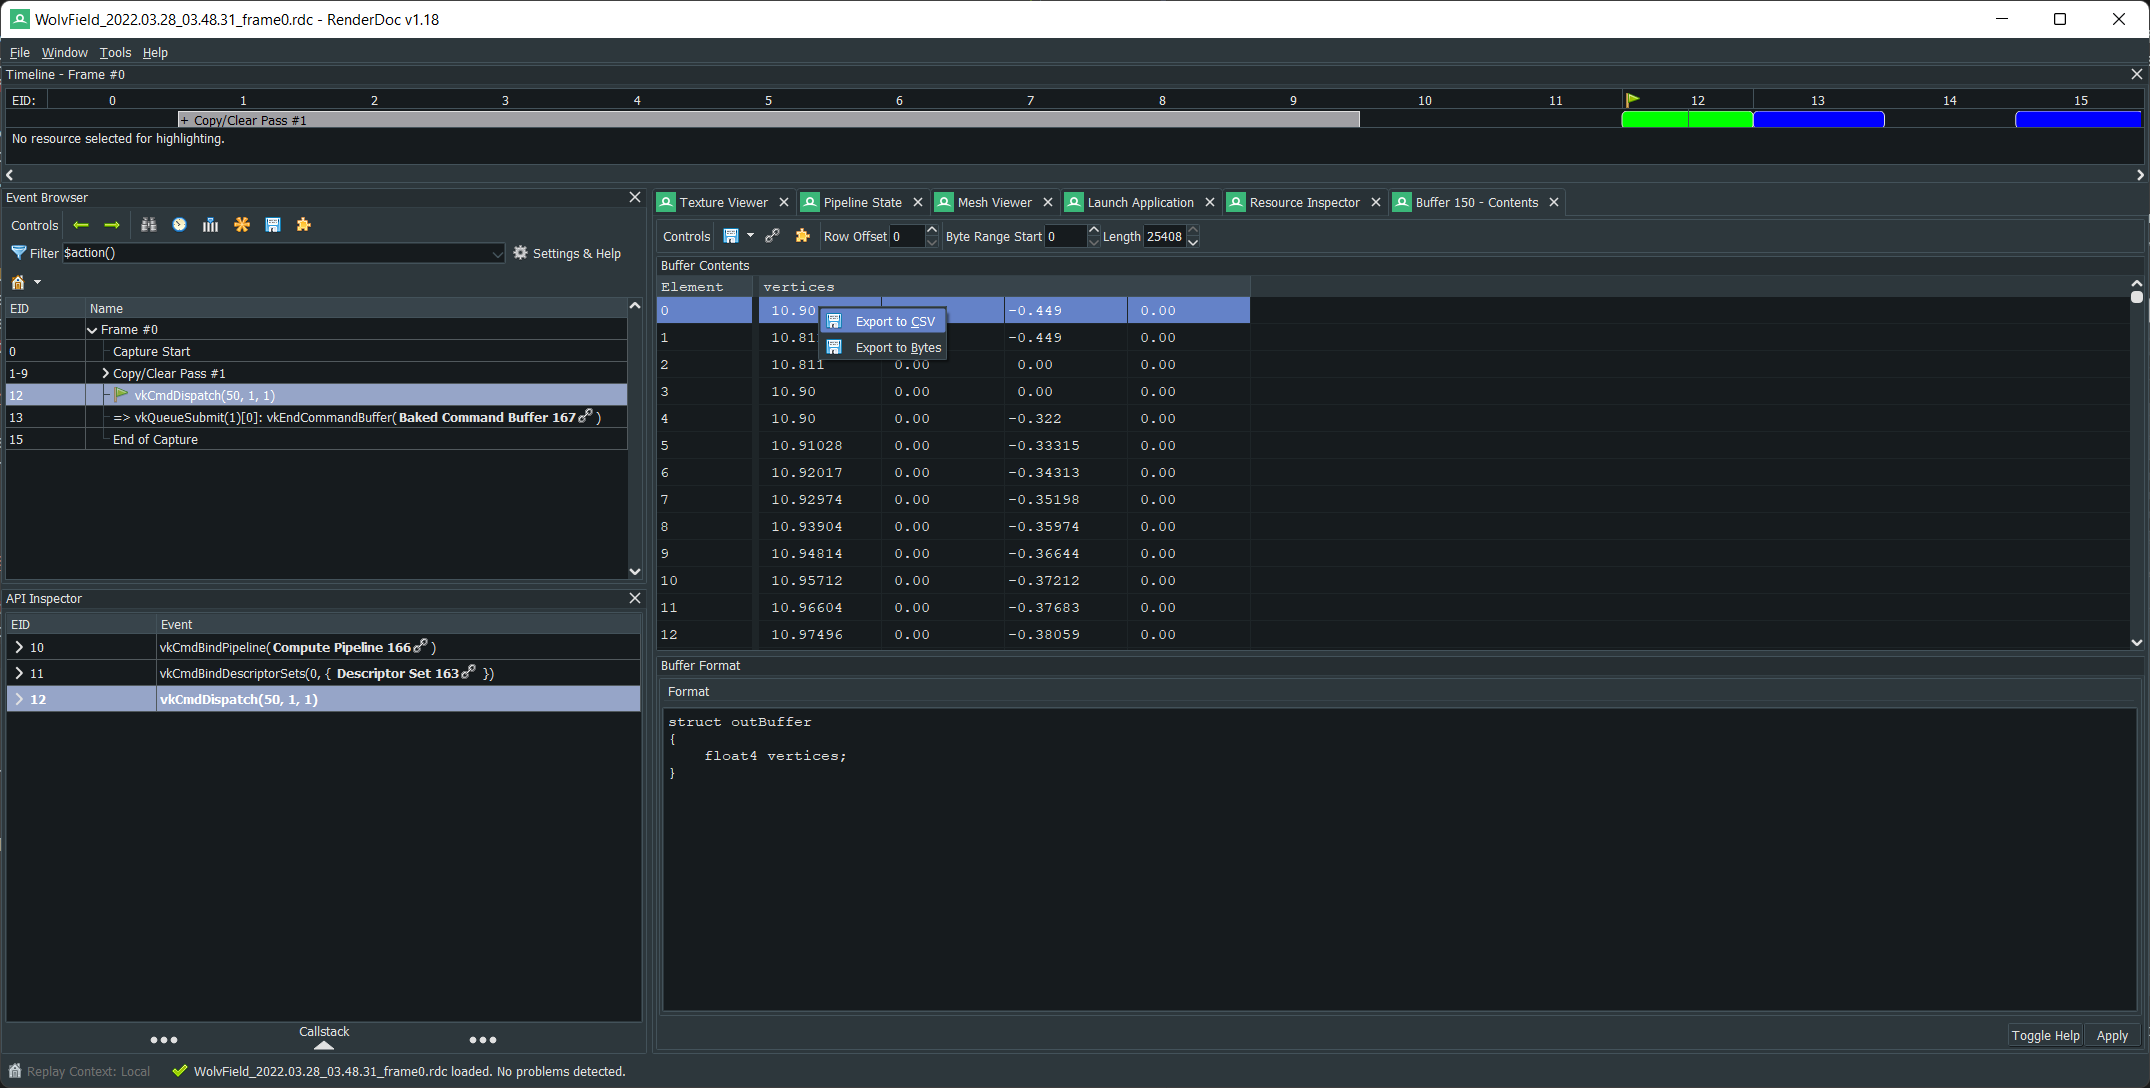Click the Buffer viewer floppy export icon
The height and width of the screenshot is (1088, 2150).
(x=731, y=236)
